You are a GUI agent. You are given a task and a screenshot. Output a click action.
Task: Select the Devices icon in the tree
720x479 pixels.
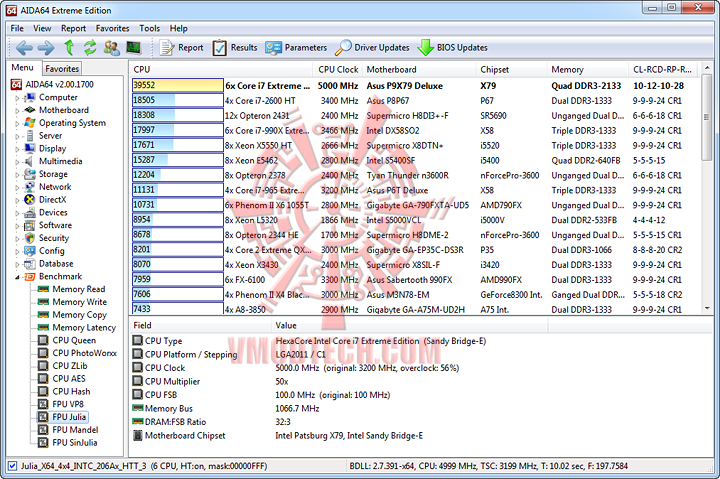point(29,213)
